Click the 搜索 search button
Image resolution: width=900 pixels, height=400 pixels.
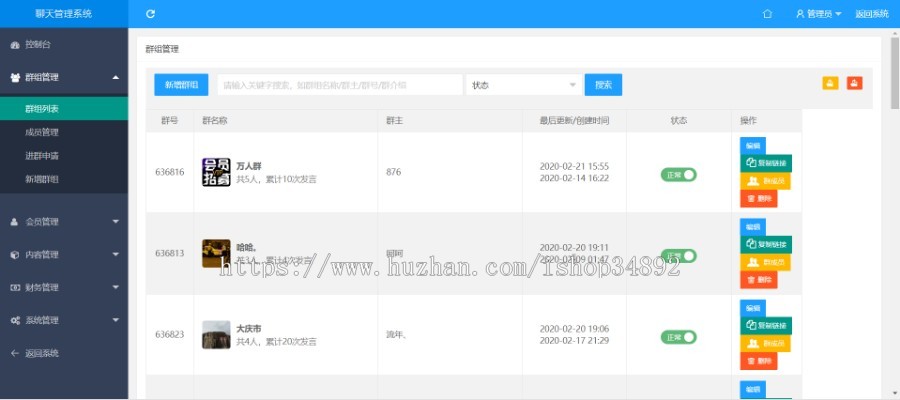point(603,85)
